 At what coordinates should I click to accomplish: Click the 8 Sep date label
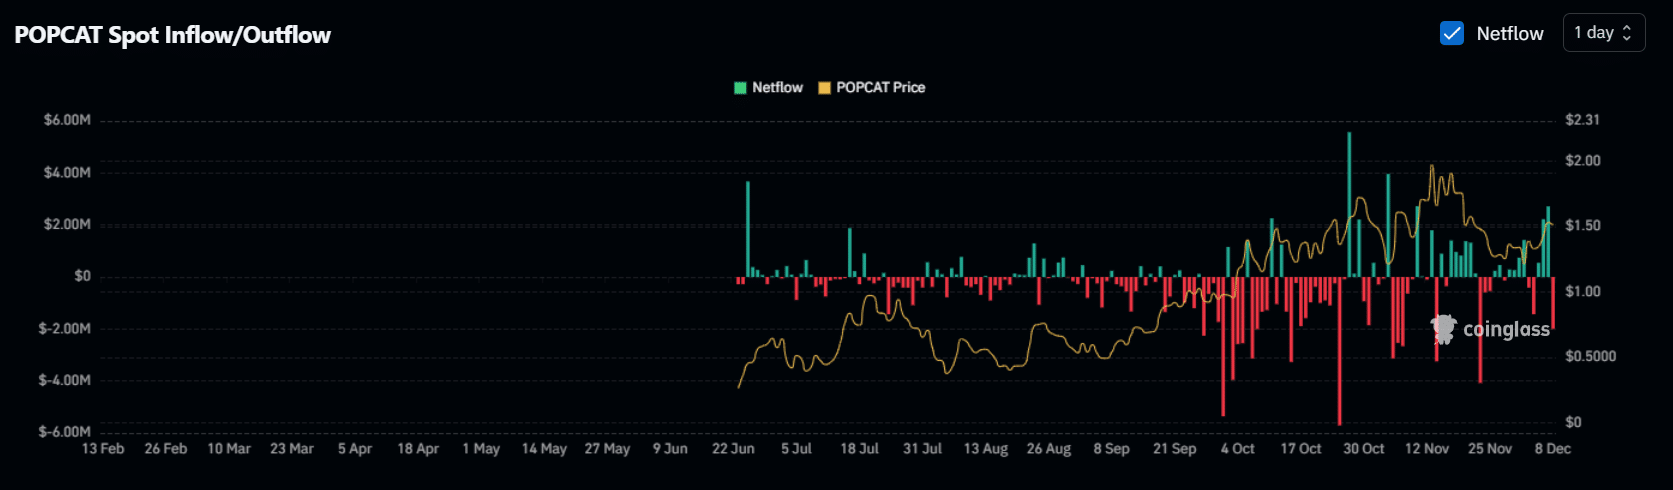pos(1111,448)
